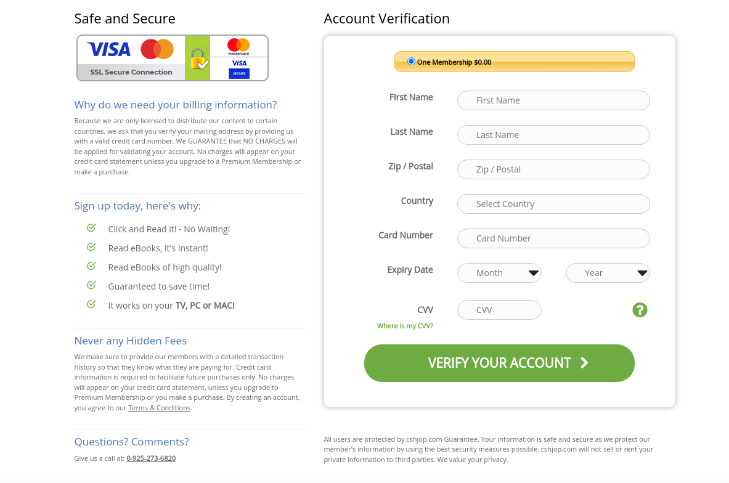Viewport: 729px width, 483px height.
Task: Click the checkmark beside 'It works on your TV, PC or MAC!'
Action: [x=91, y=304]
